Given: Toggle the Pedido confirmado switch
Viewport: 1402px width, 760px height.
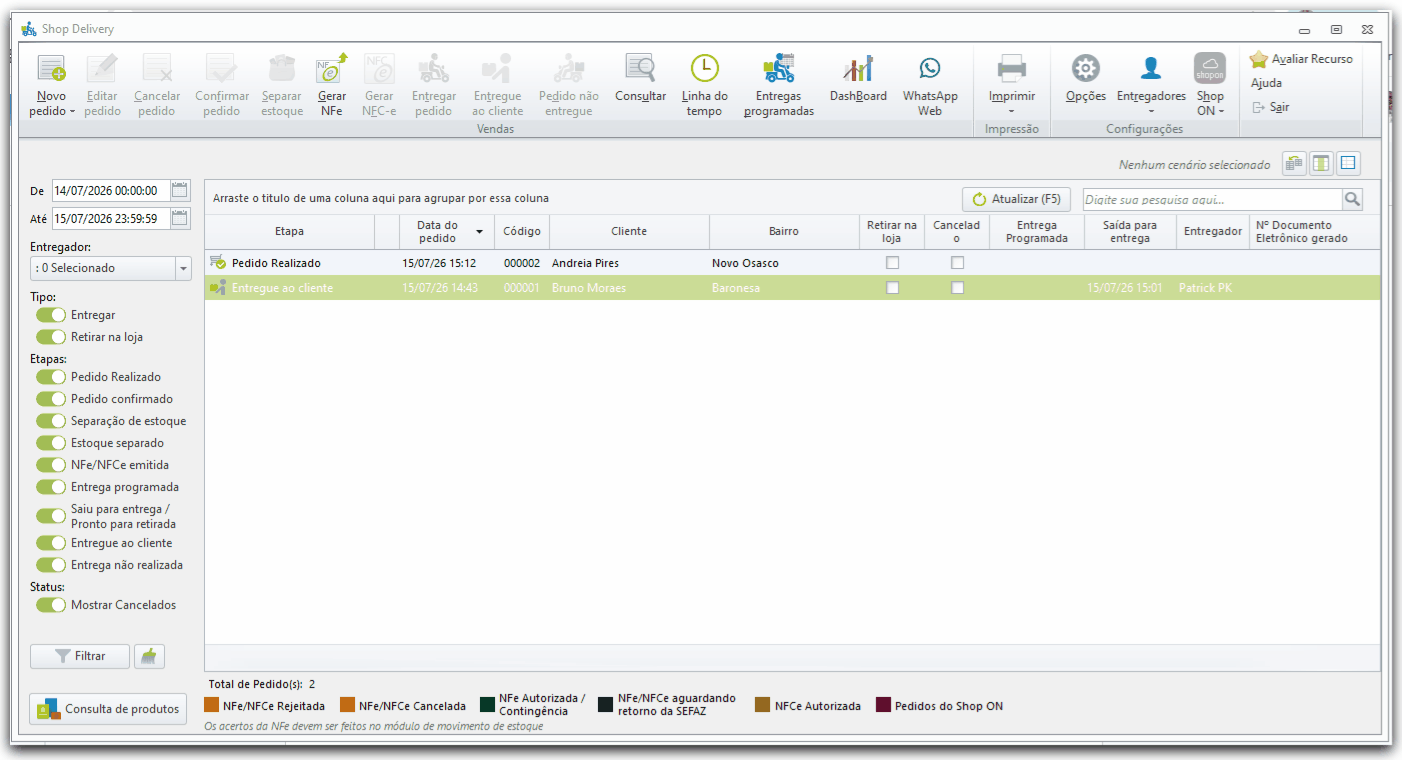Looking at the screenshot, I should (51, 399).
